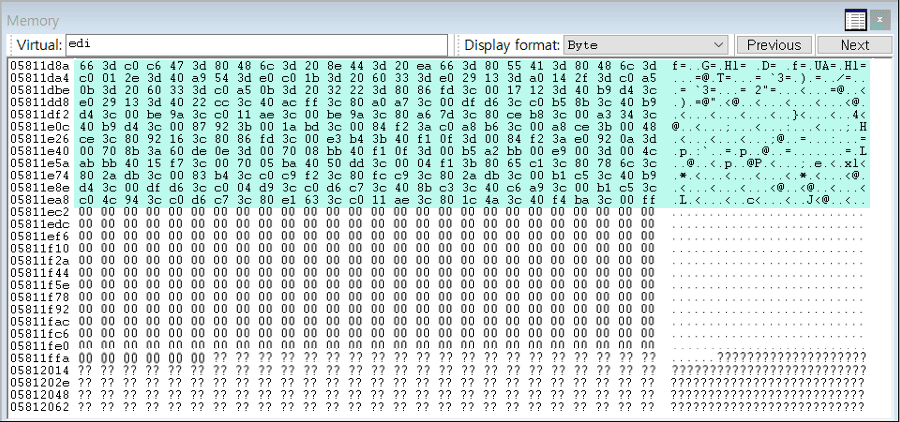The width and height of the screenshot is (900, 422).
Task: Select address 05811f5e
Action: (x=40, y=285)
